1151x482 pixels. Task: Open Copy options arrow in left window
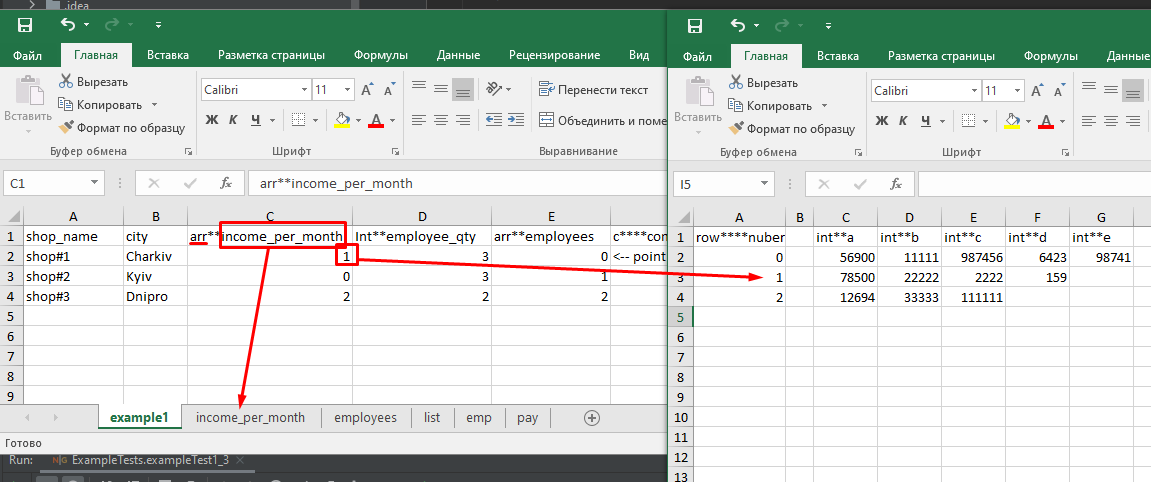coord(155,105)
